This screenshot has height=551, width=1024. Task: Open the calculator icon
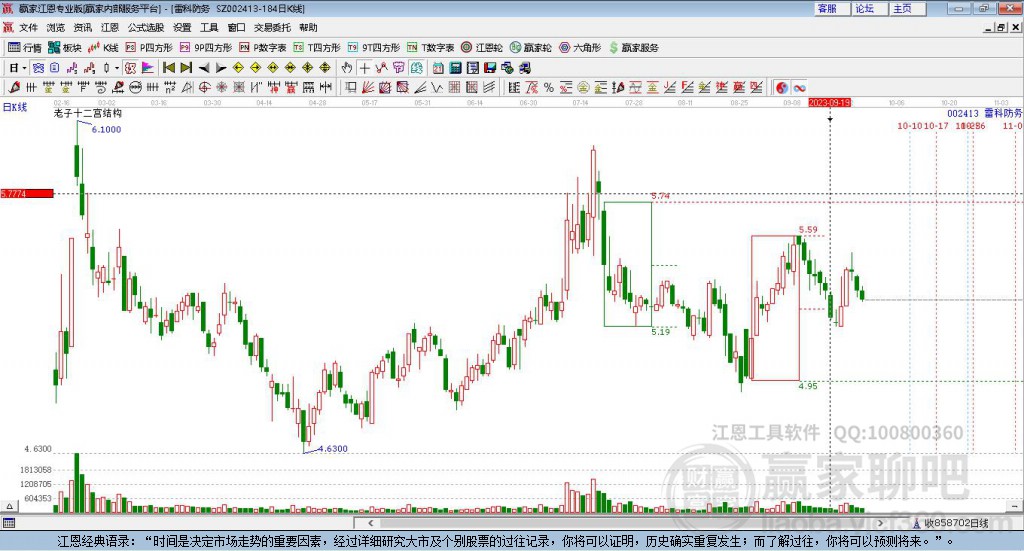pyautogui.click(x=455, y=68)
